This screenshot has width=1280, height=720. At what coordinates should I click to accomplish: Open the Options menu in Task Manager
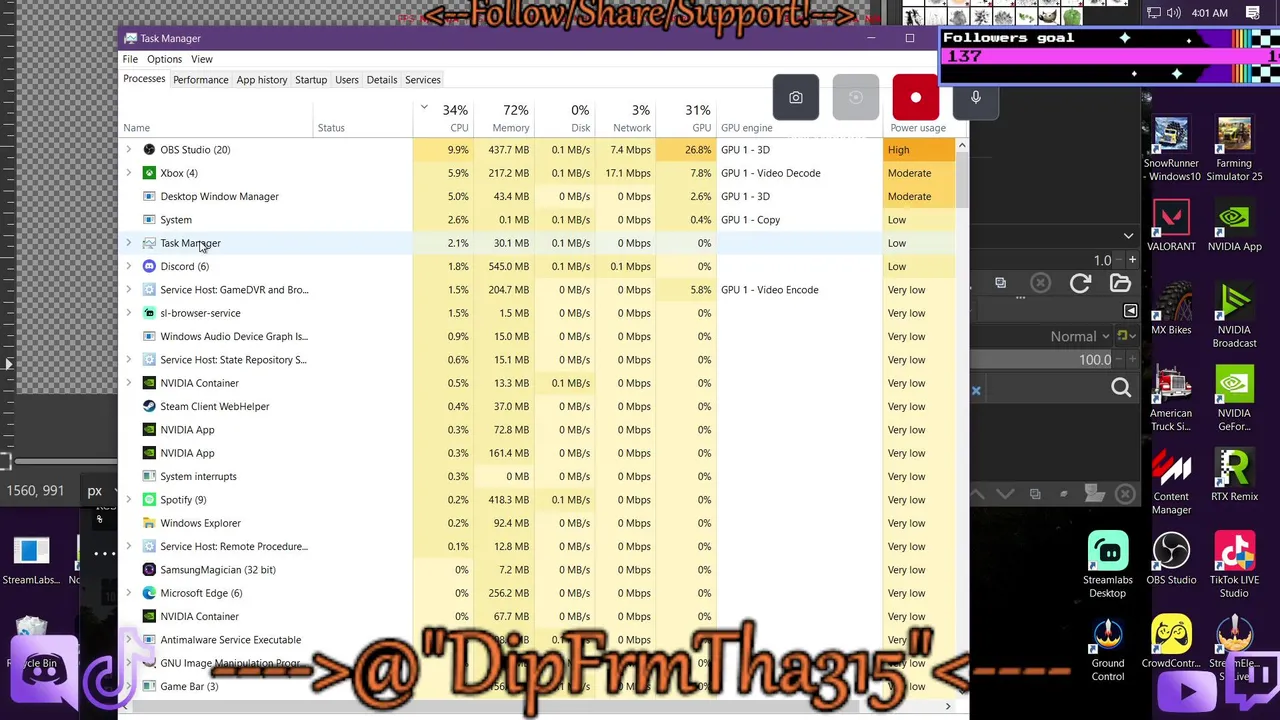[164, 59]
